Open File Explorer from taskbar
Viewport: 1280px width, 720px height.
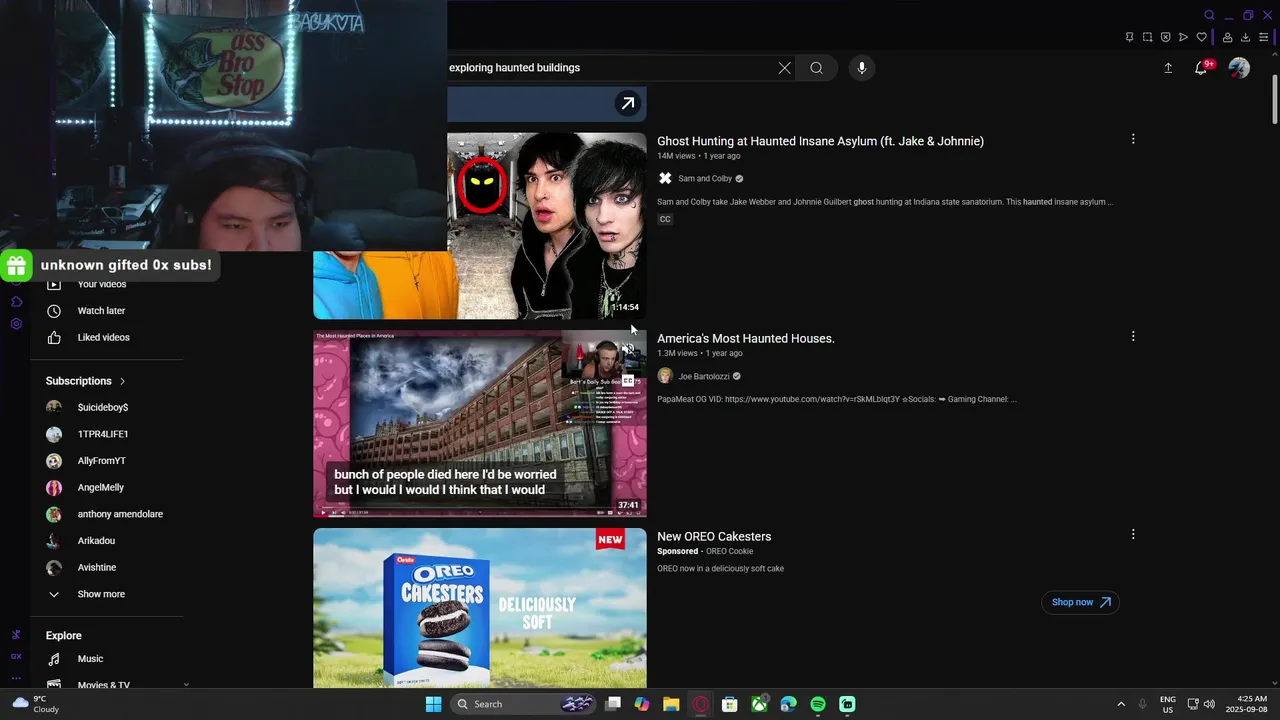(x=671, y=704)
